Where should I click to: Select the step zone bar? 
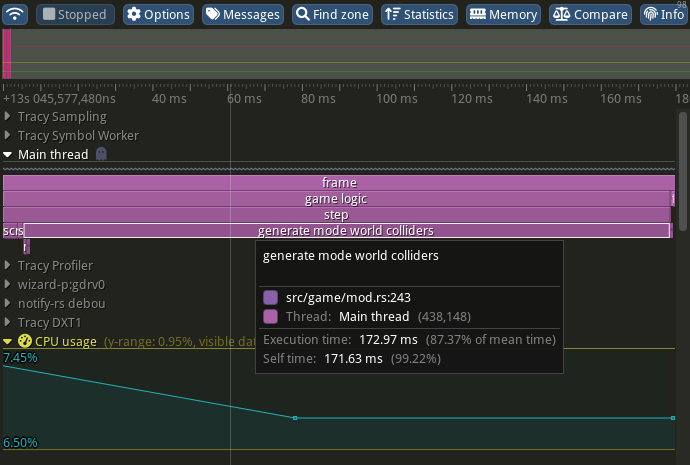337,215
